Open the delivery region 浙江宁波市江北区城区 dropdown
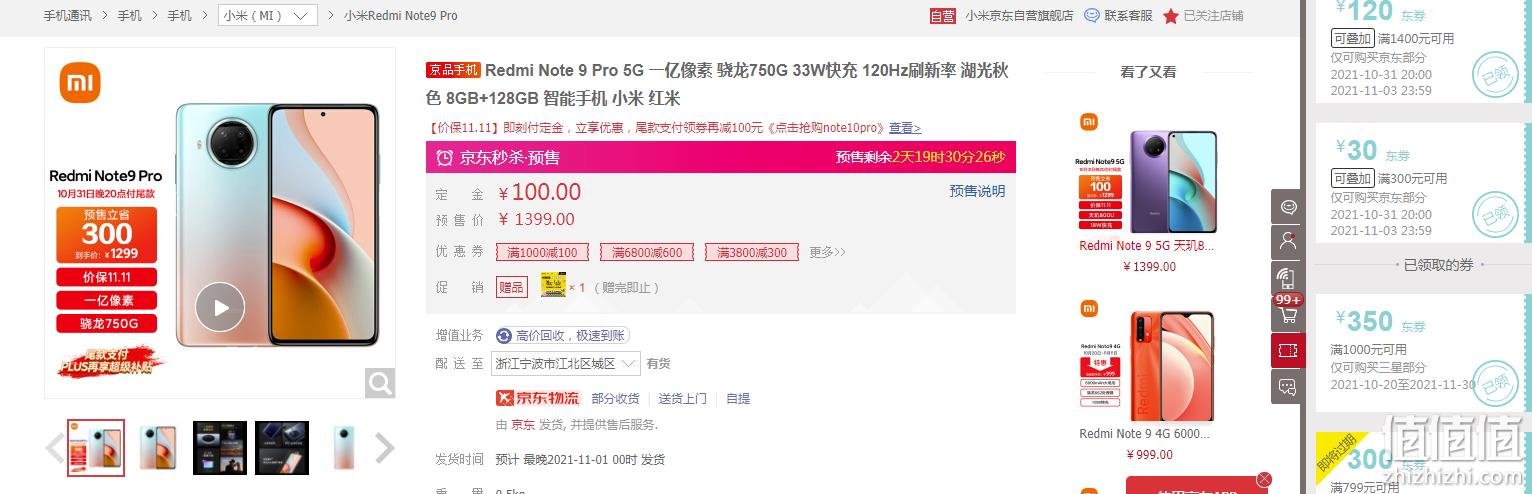Screen dimensions: 1532x494 point(567,364)
